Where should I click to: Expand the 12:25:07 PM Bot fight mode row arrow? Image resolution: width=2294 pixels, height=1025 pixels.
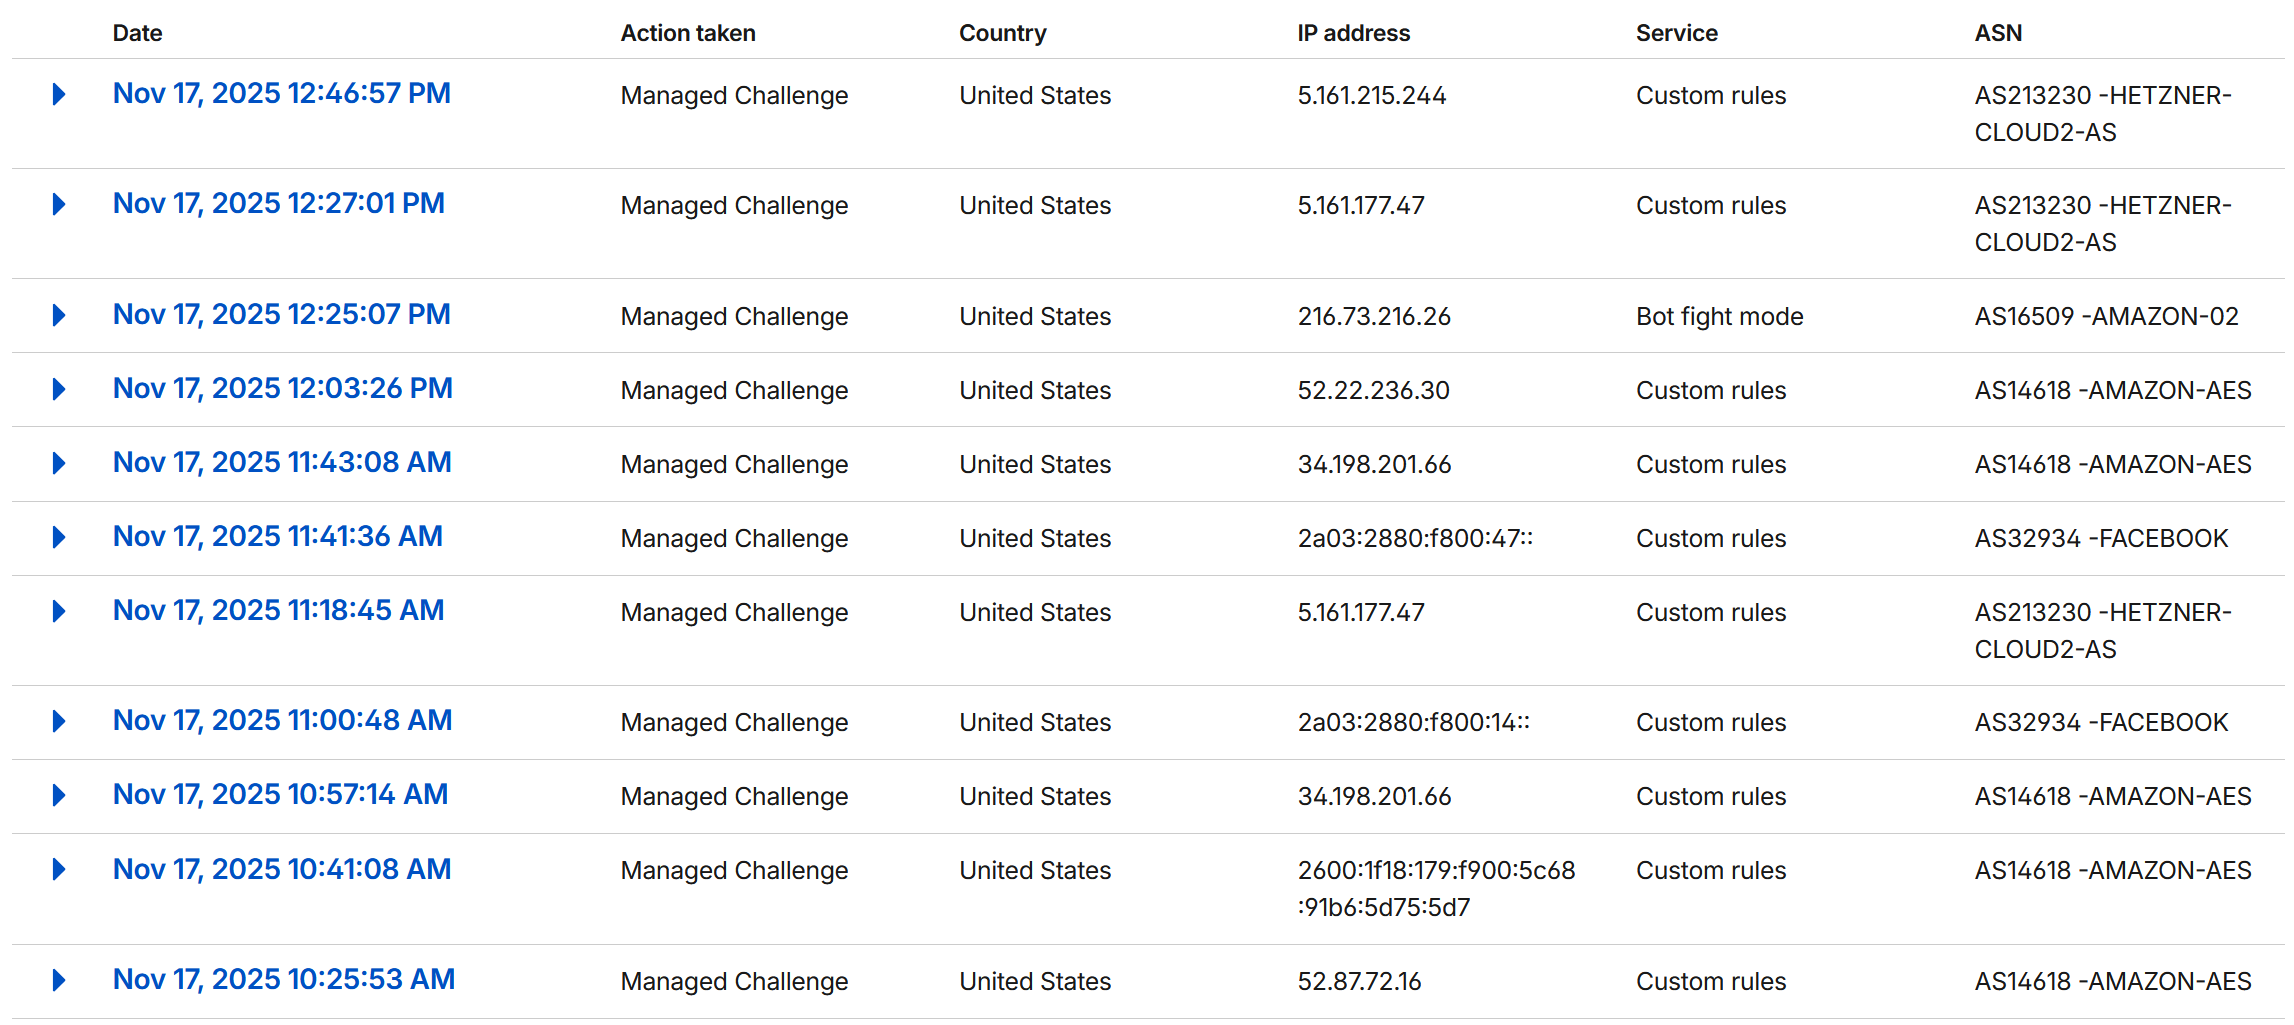point(59,315)
